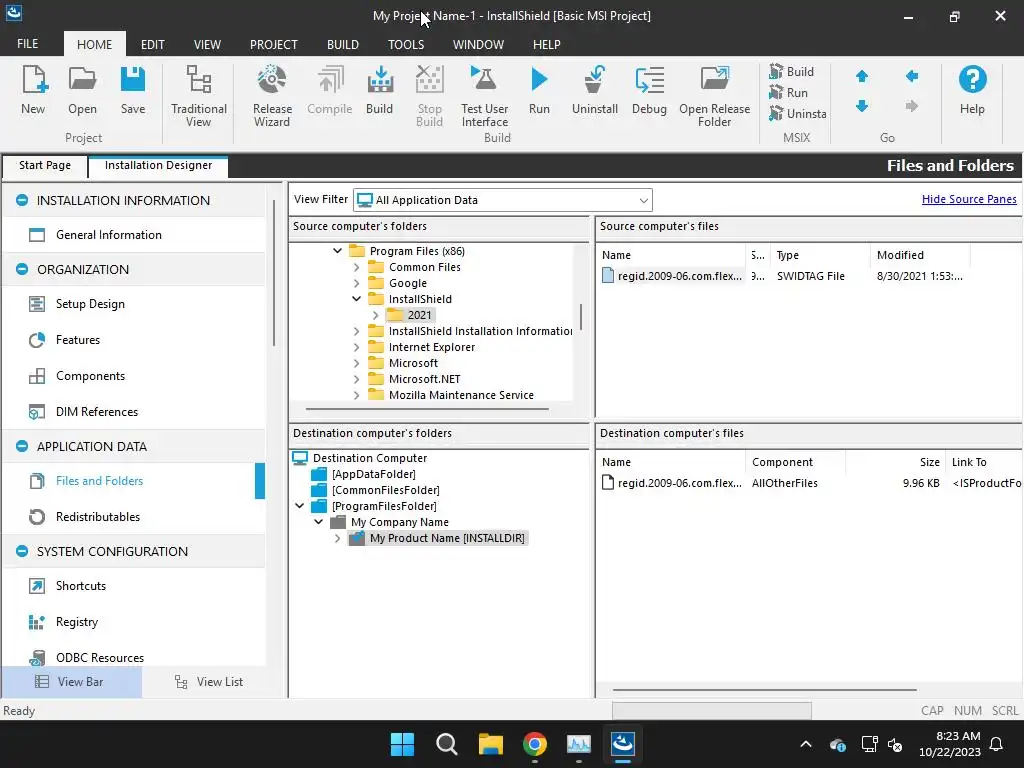Click the Go down arrow

[x=862, y=106]
